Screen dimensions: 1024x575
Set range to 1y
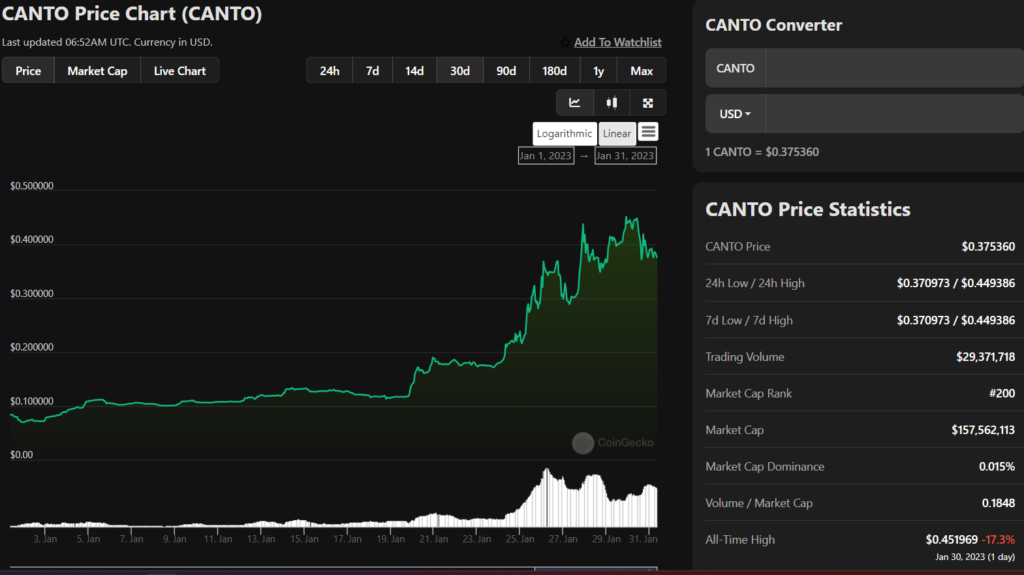(x=599, y=71)
